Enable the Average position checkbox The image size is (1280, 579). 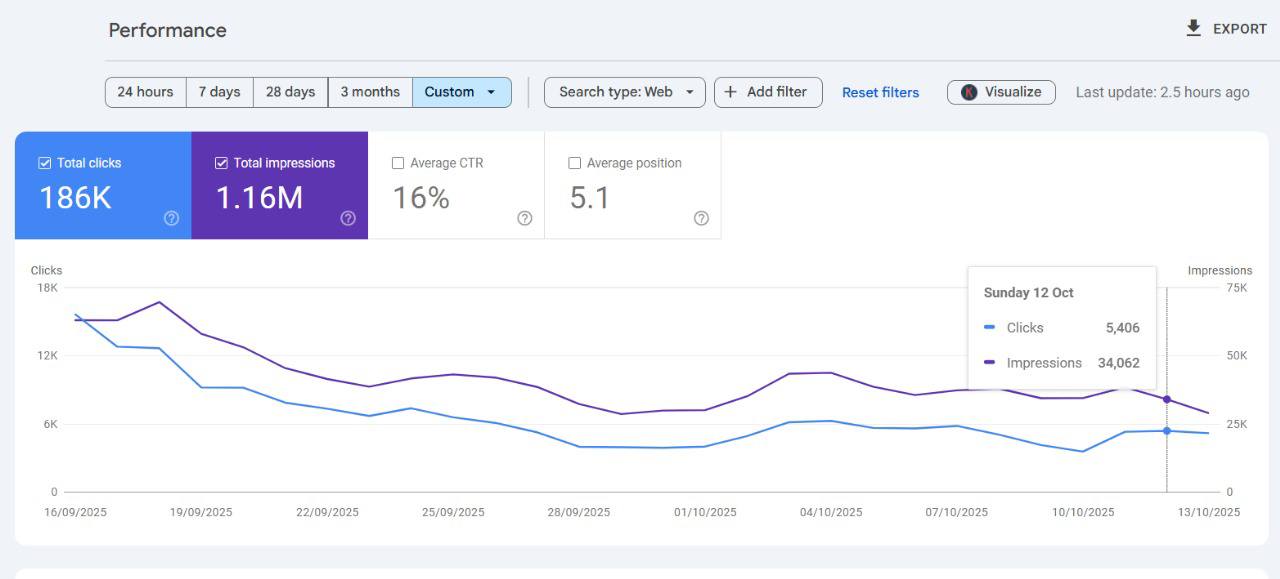(x=574, y=163)
